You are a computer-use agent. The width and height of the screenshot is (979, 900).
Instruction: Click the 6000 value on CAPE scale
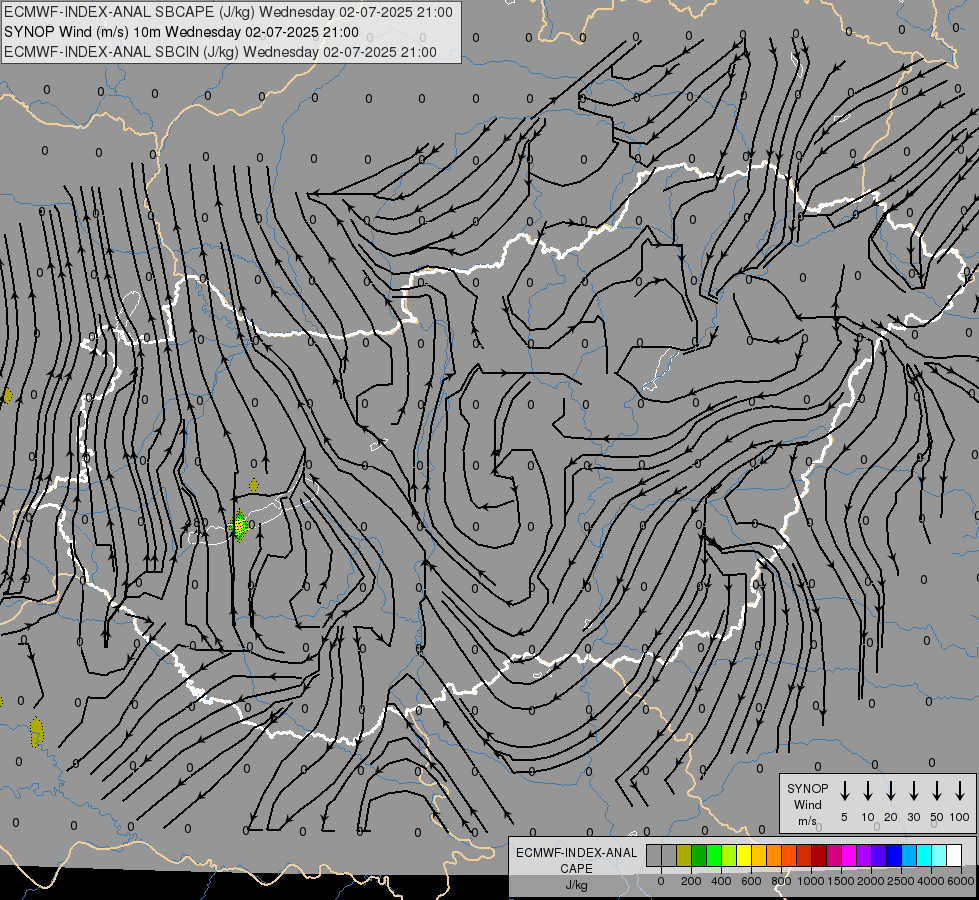point(961,881)
